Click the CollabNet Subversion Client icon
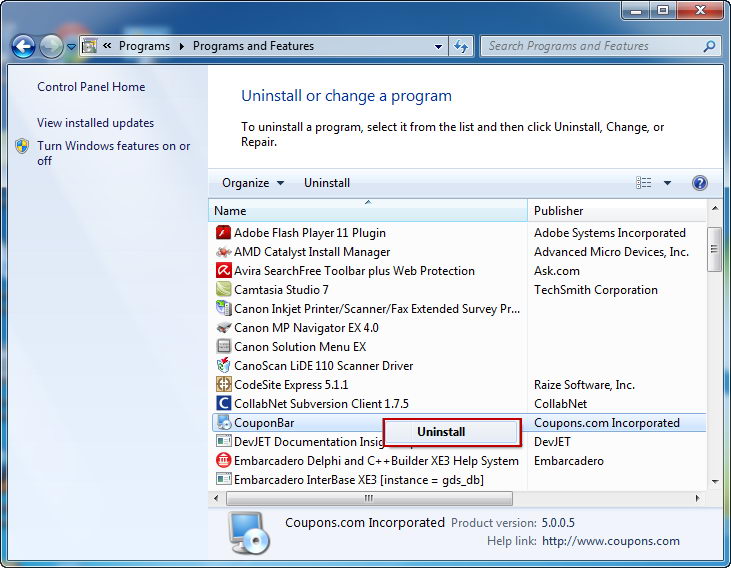Screen dimensions: 731x568 point(224,403)
